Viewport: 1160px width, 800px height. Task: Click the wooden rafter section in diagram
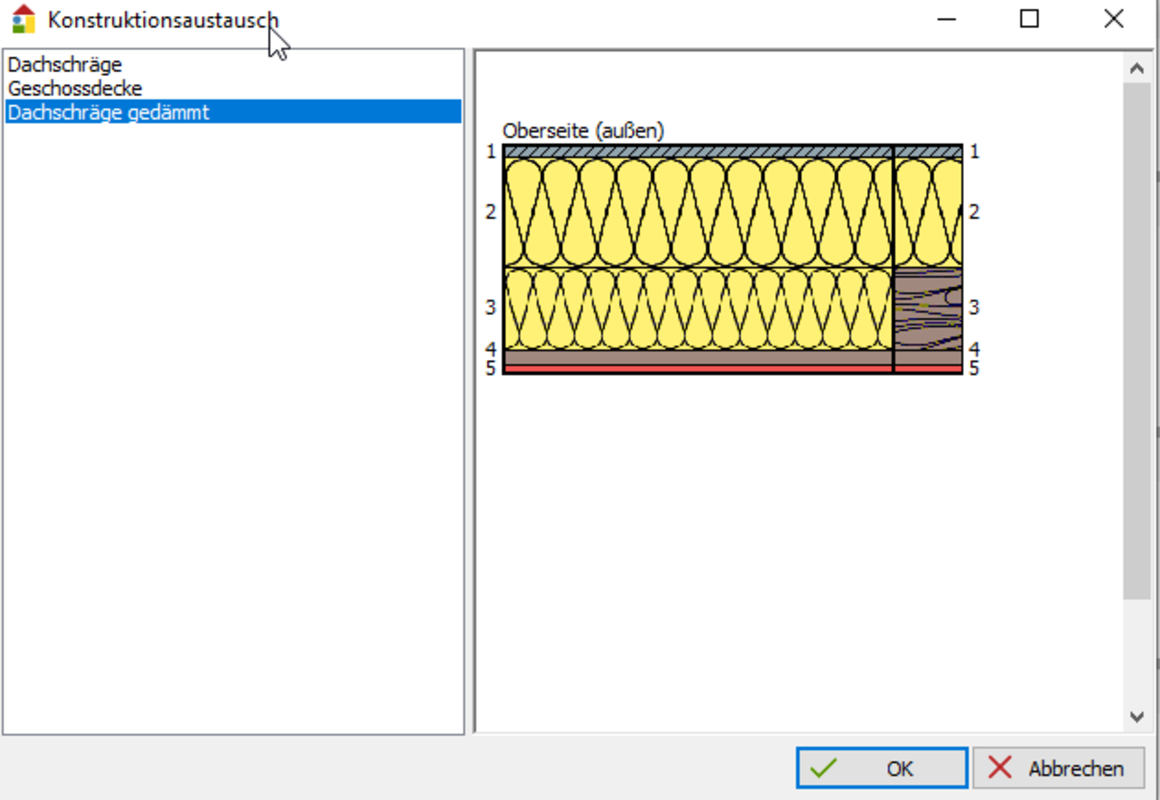tap(928, 308)
